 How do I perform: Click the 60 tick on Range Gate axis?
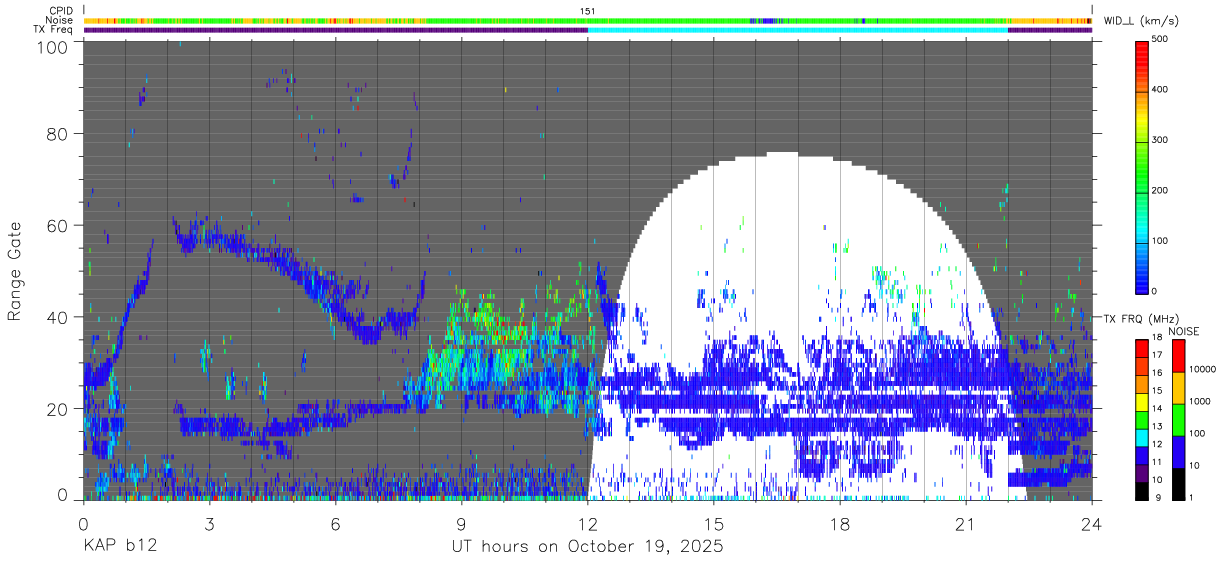[58, 225]
